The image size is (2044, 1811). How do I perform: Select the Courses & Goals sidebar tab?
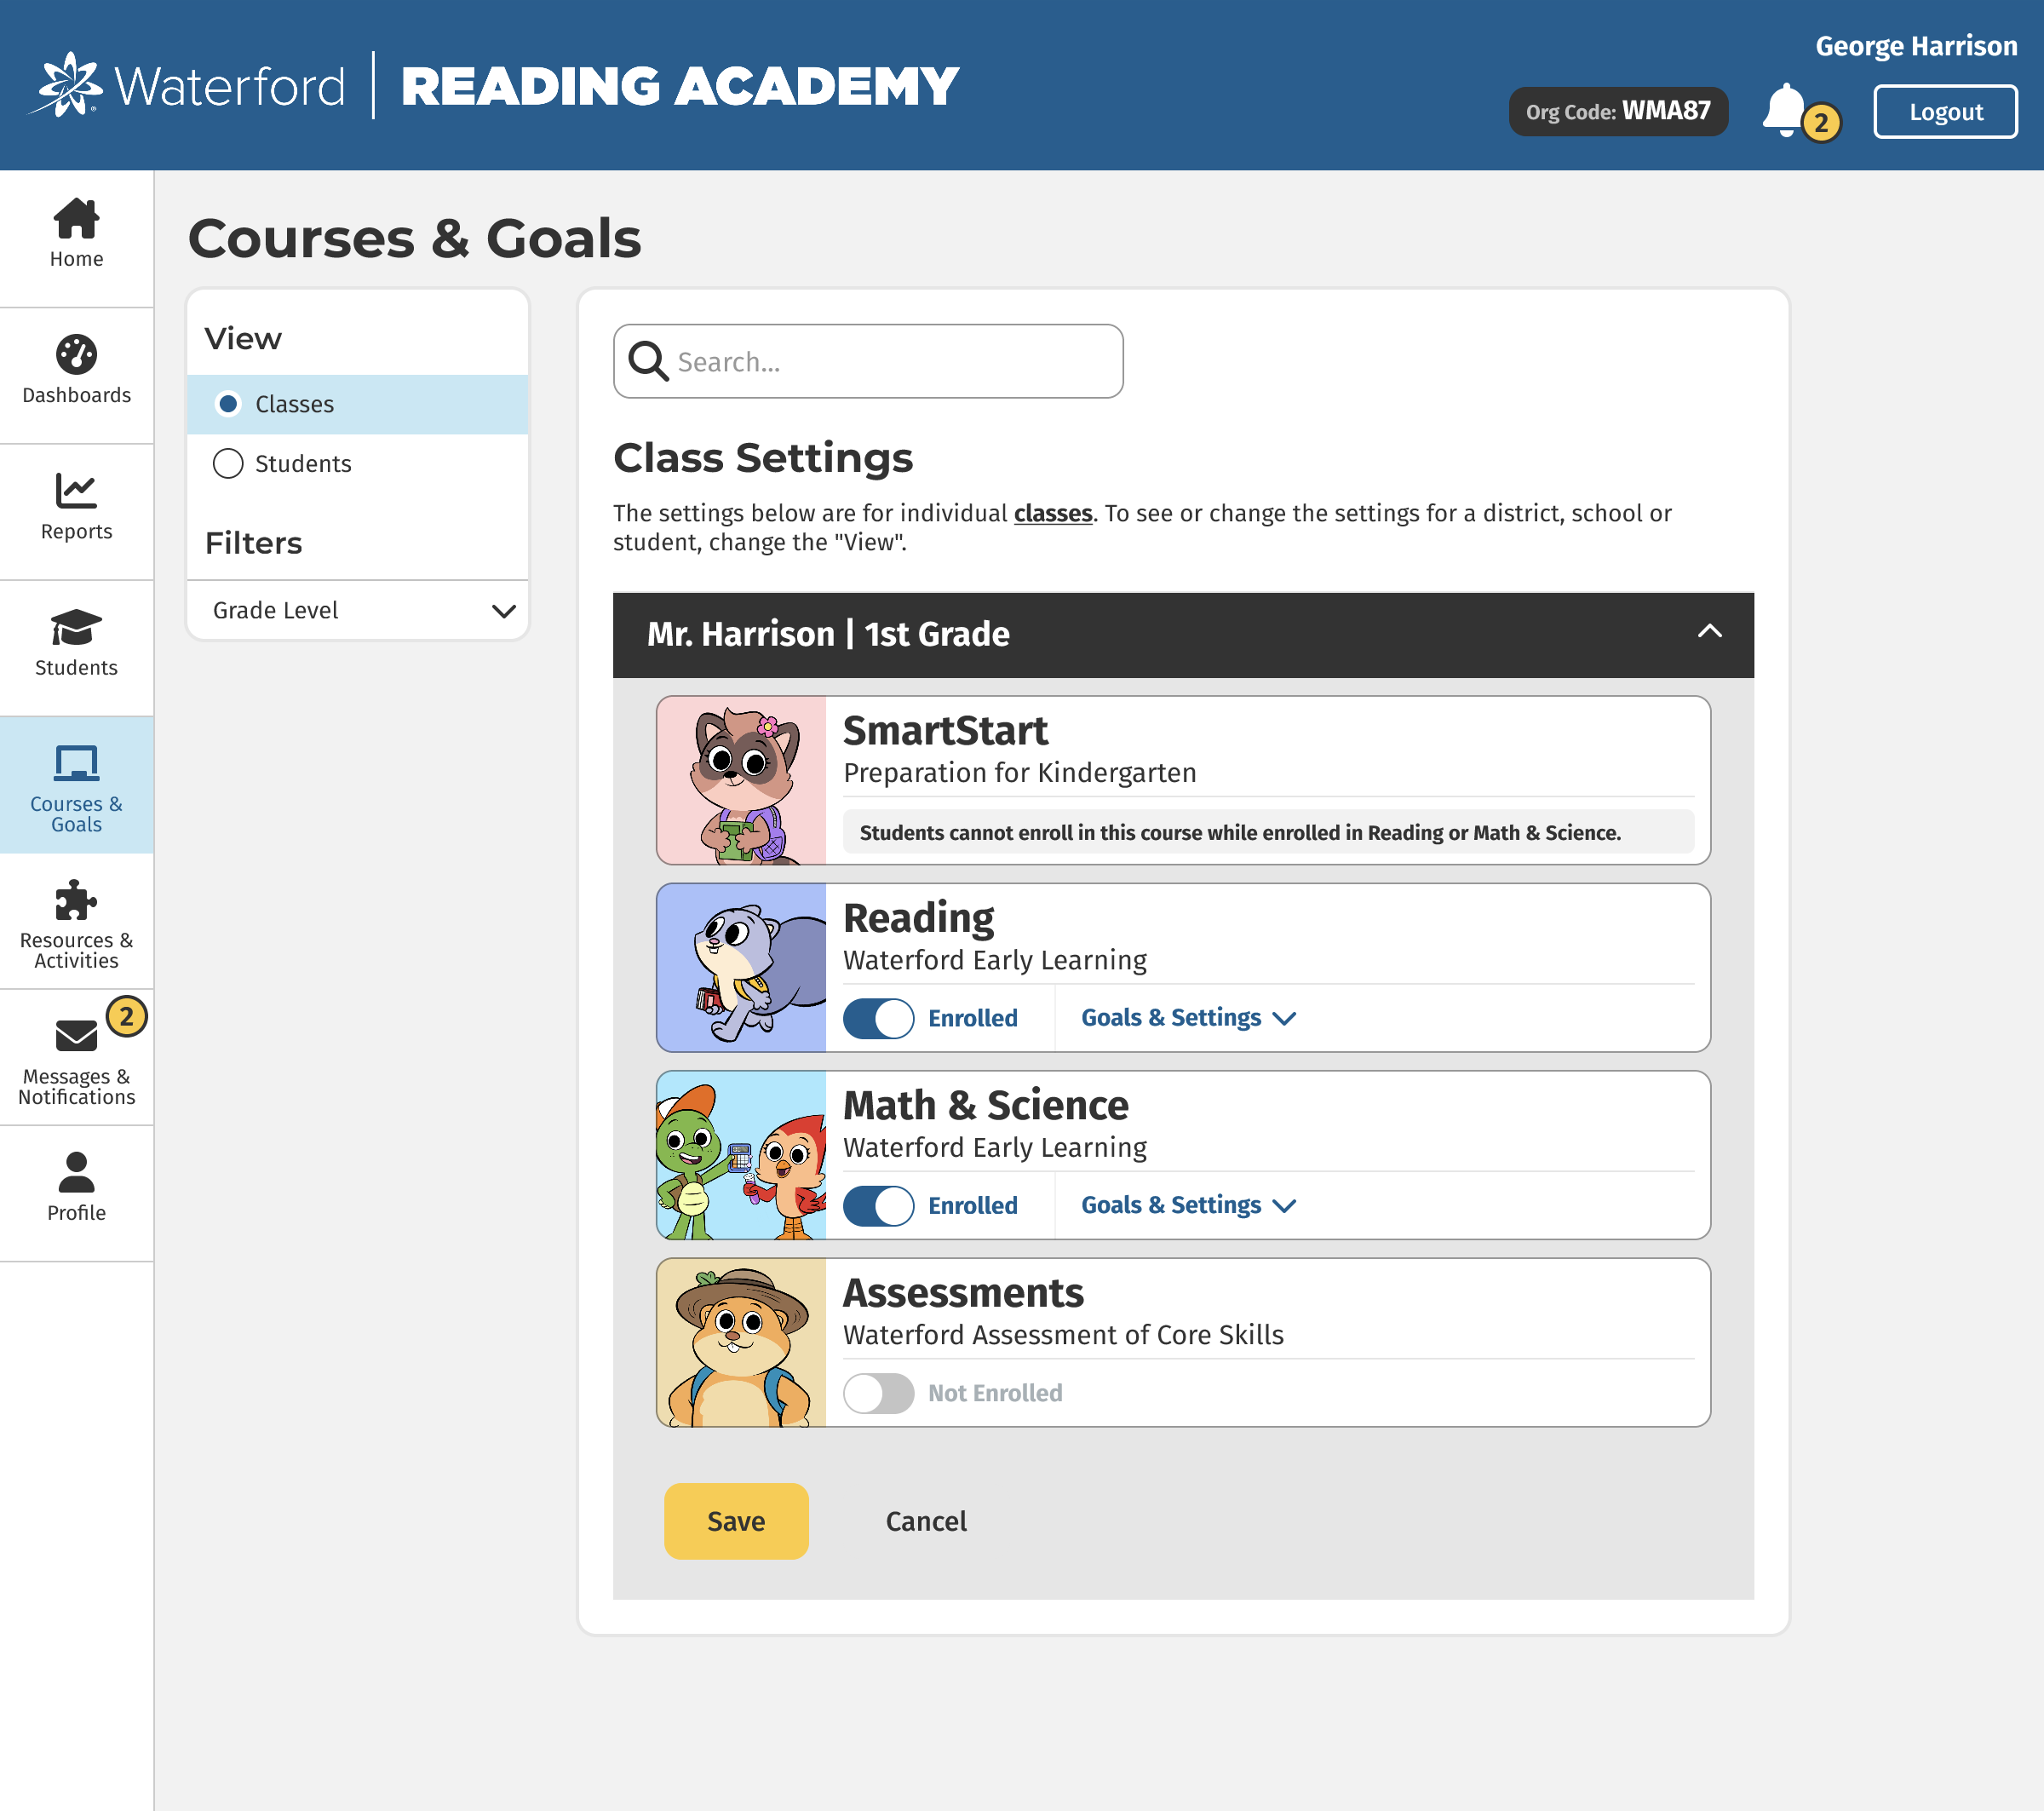click(x=76, y=785)
